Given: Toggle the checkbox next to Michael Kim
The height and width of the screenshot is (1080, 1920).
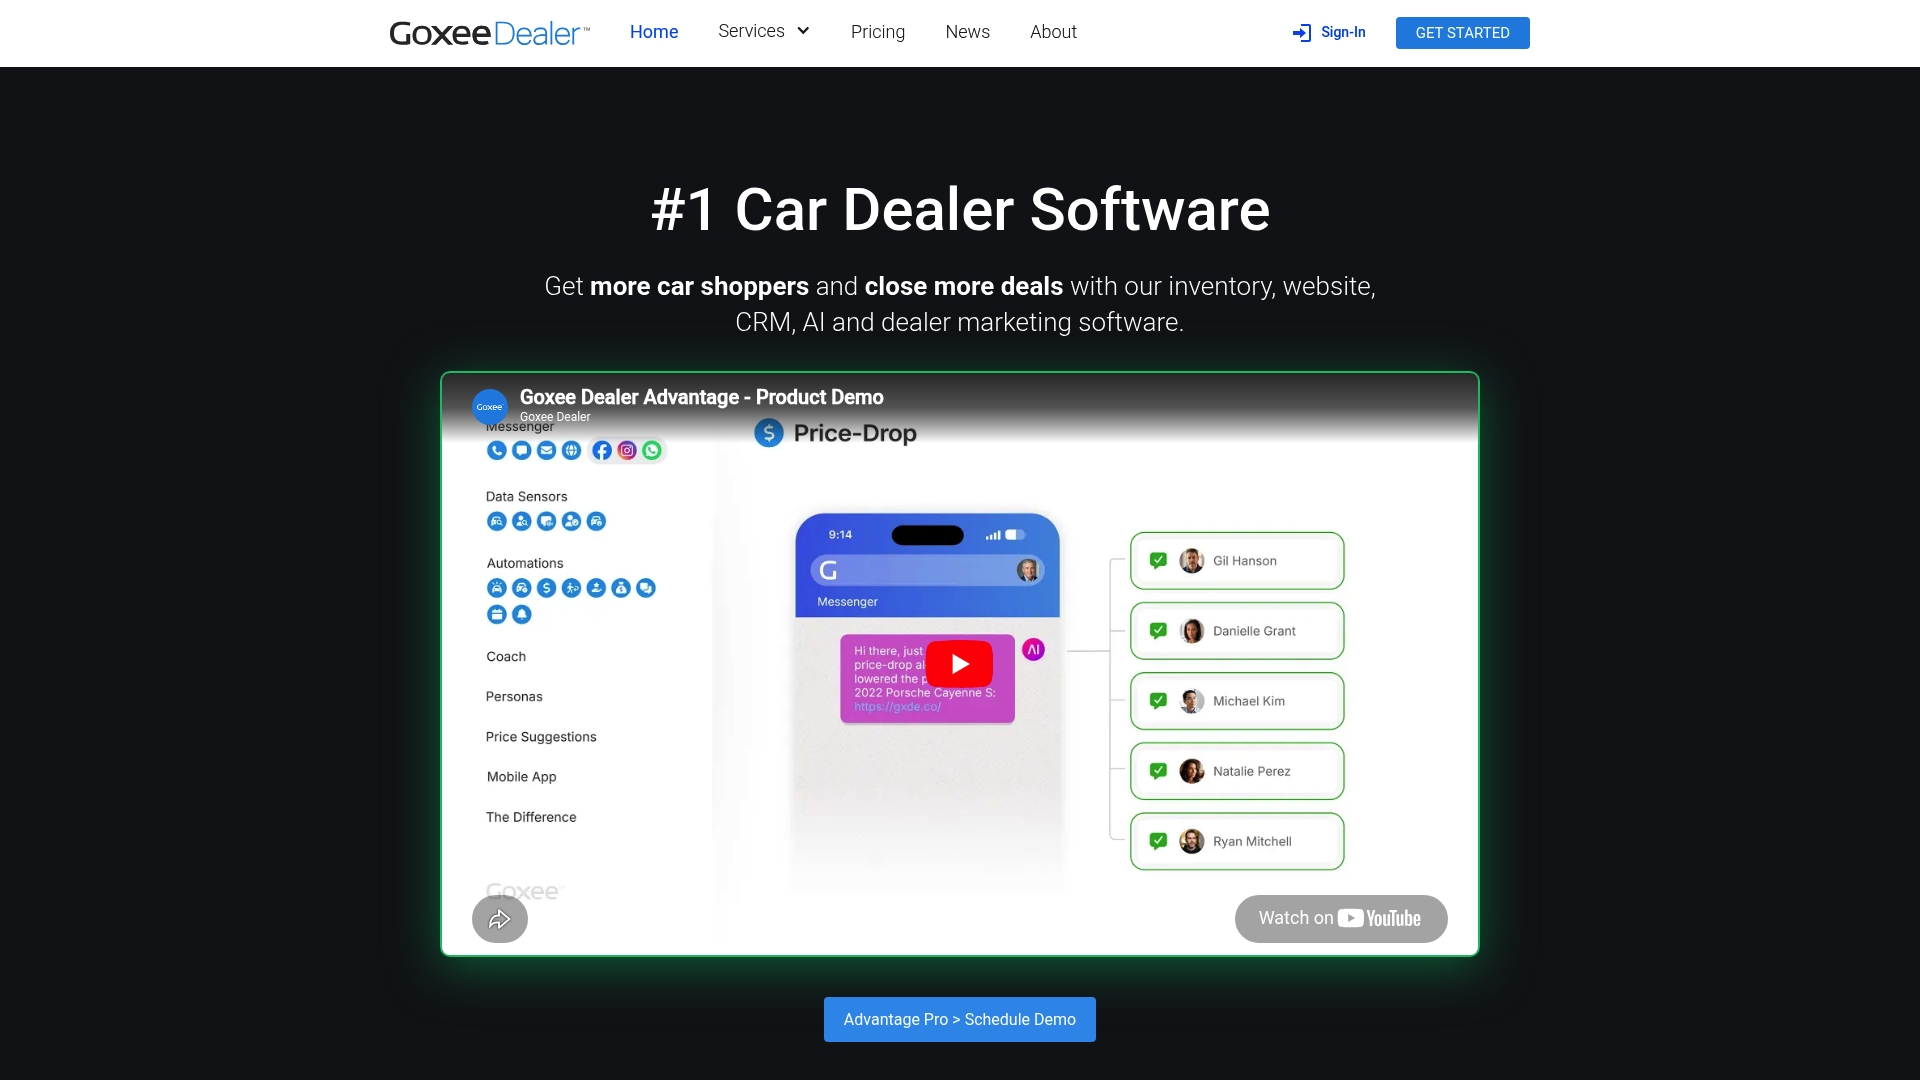Looking at the screenshot, I should coord(1158,700).
